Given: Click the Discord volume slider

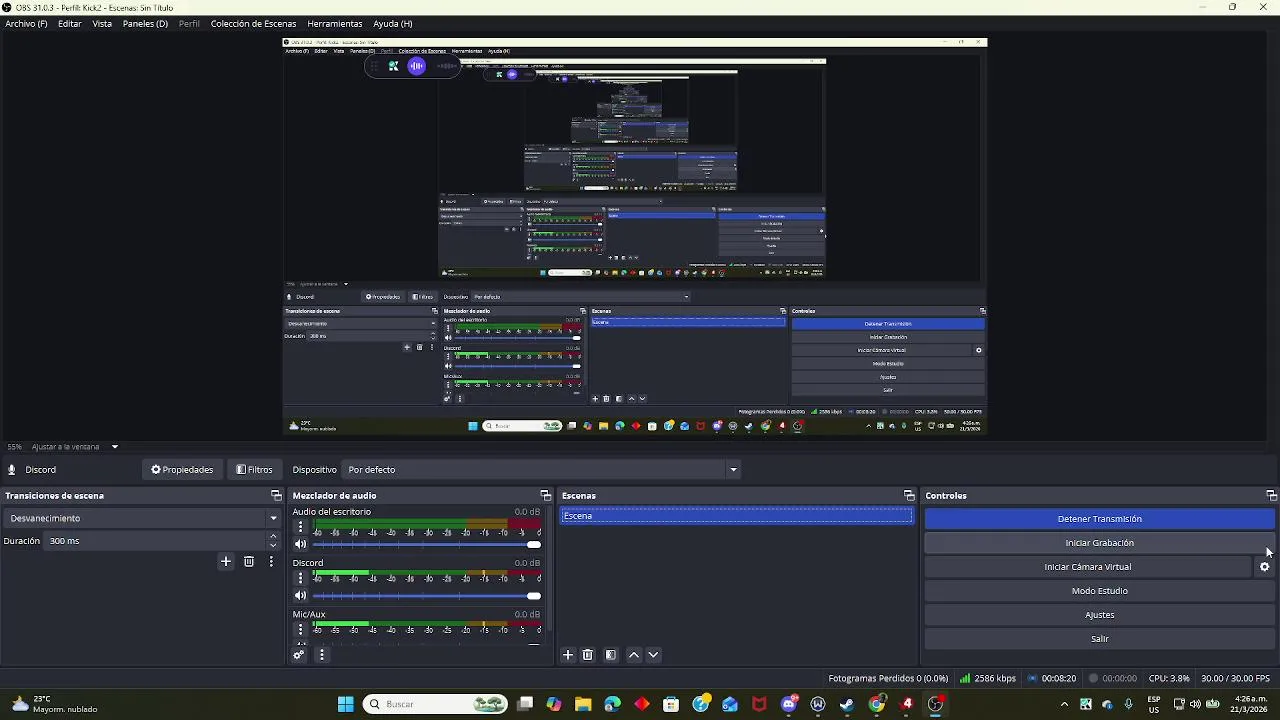Looking at the screenshot, I should coord(427,595).
